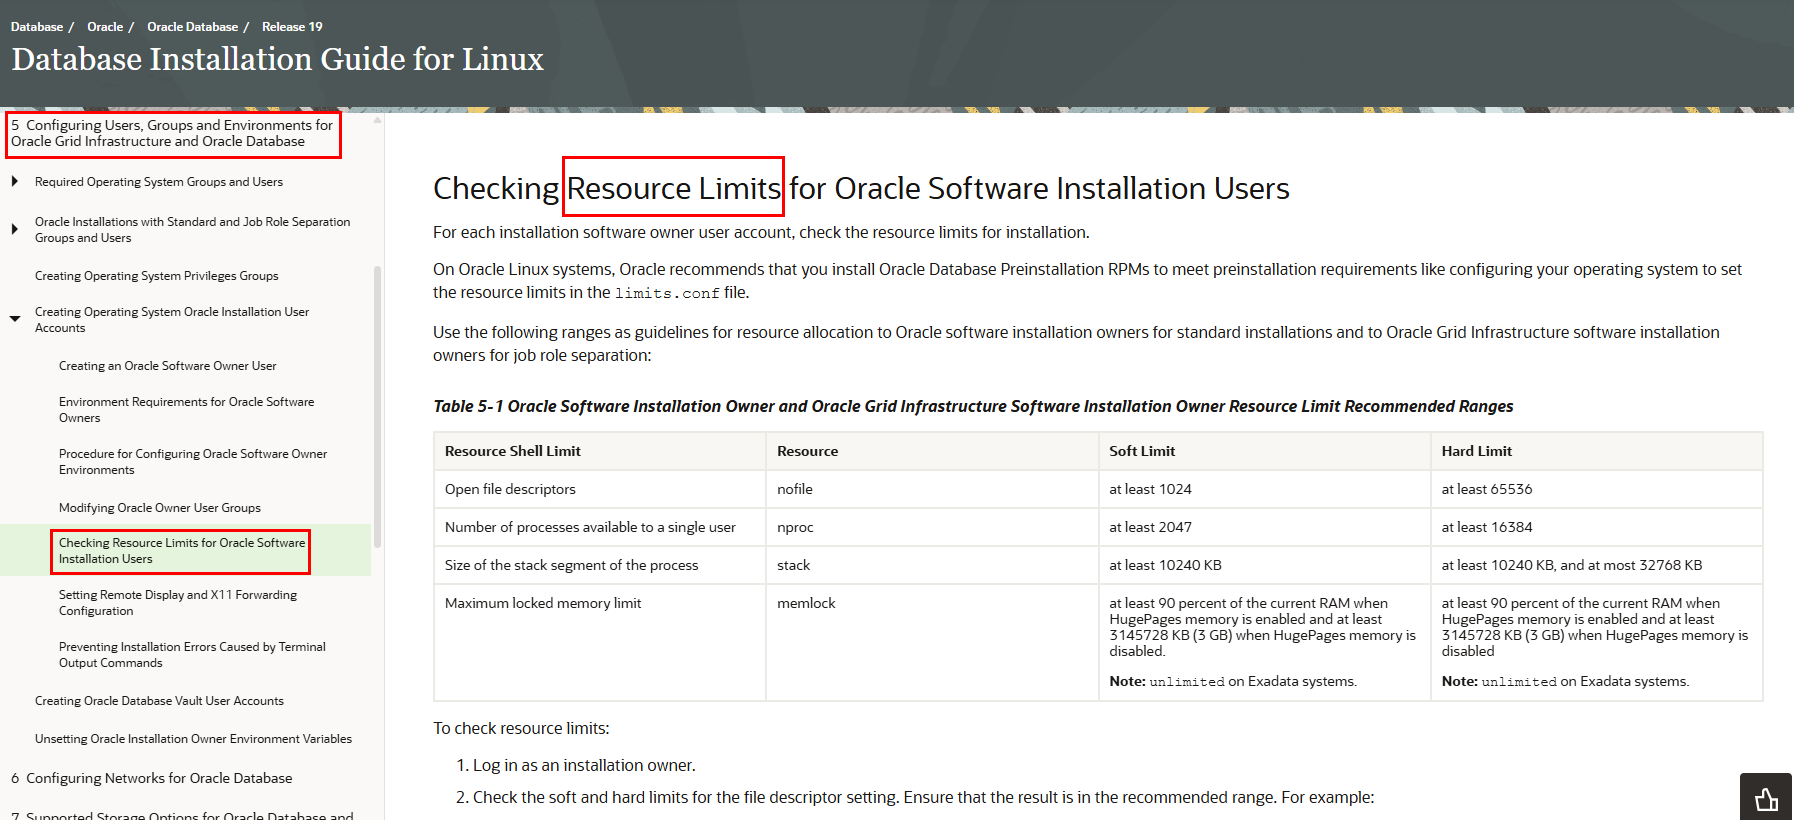Open Procedure for Configuring Oracle Software Owner Environments
This screenshot has width=1794, height=820.
193,462
